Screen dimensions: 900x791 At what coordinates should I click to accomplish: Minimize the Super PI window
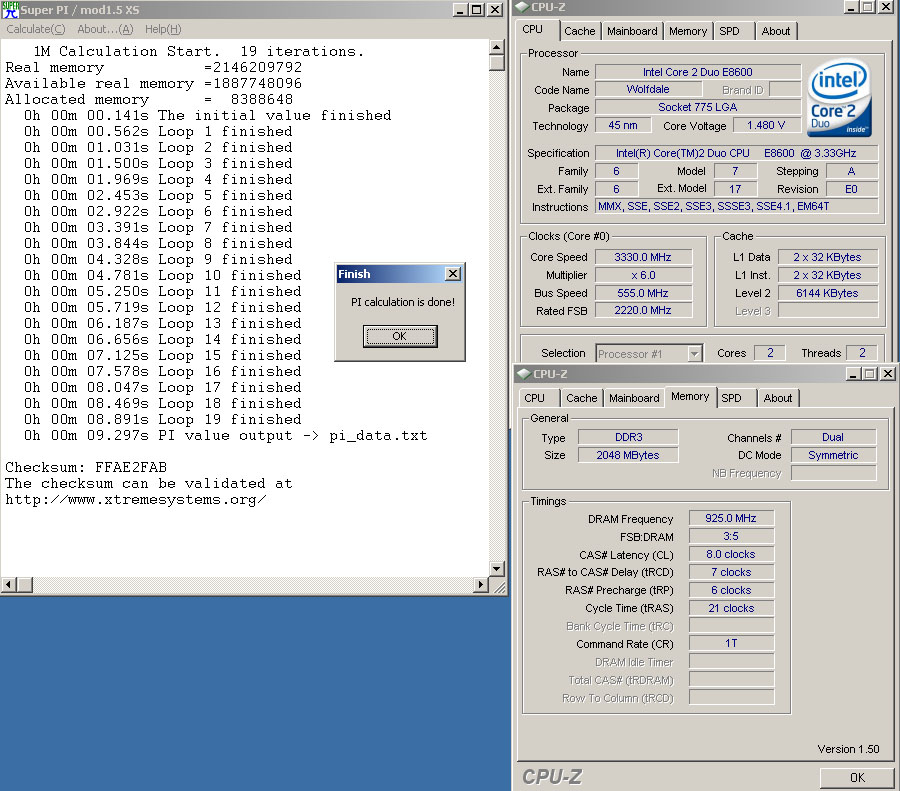(x=460, y=10)
